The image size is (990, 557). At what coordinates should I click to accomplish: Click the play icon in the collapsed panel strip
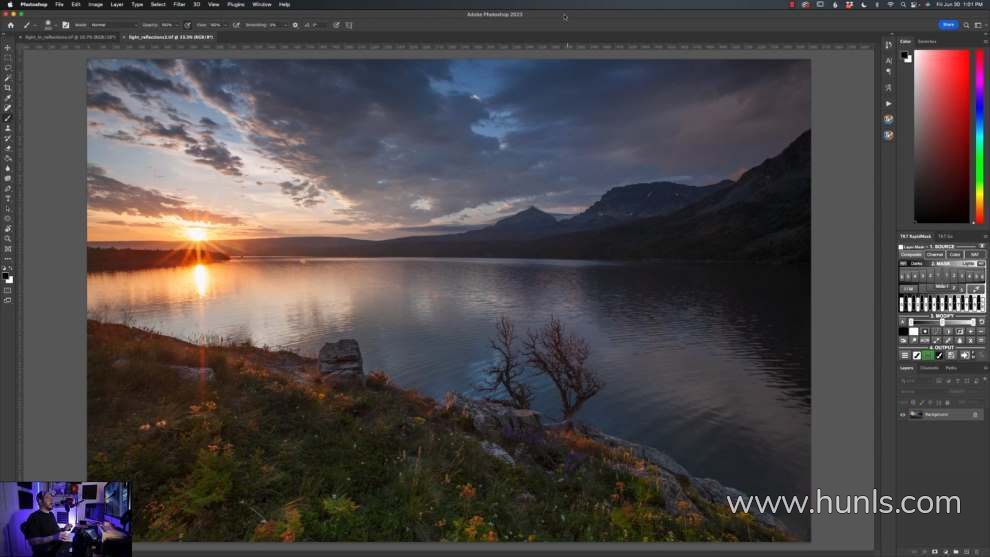[x=888, y=104]
